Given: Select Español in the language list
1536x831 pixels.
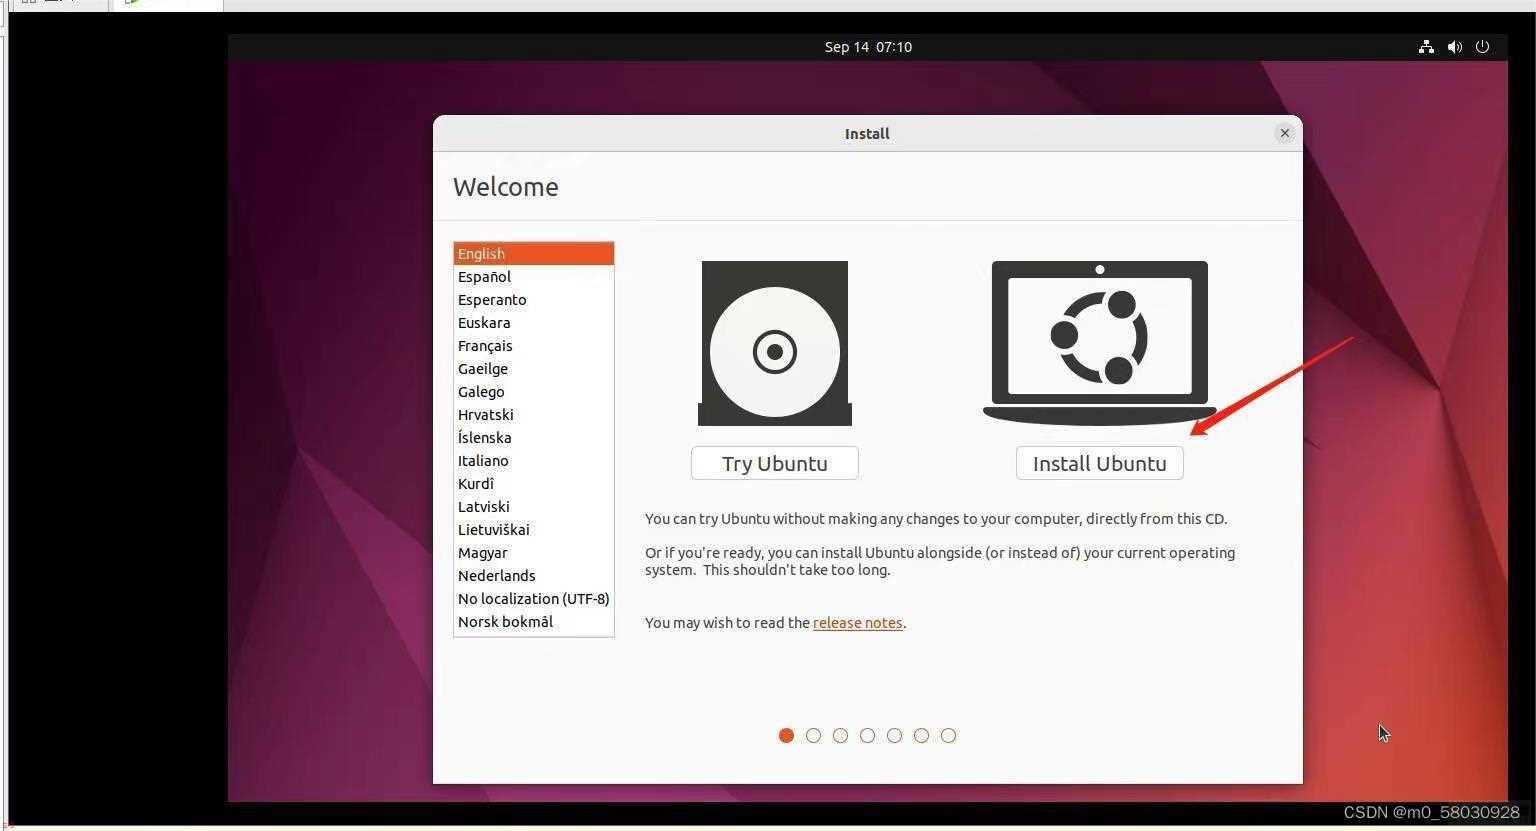Looking at the screenshot, I should (x=534, y=277).
